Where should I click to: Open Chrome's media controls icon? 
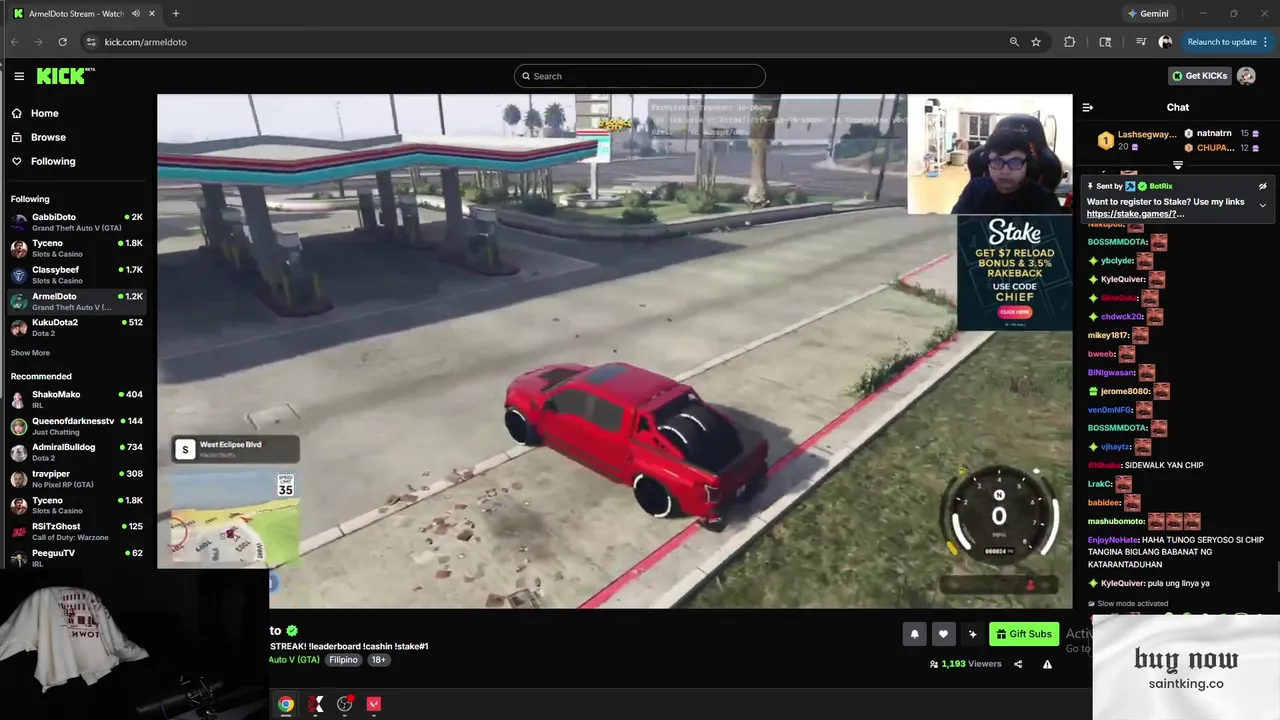tap(1141, 42)
